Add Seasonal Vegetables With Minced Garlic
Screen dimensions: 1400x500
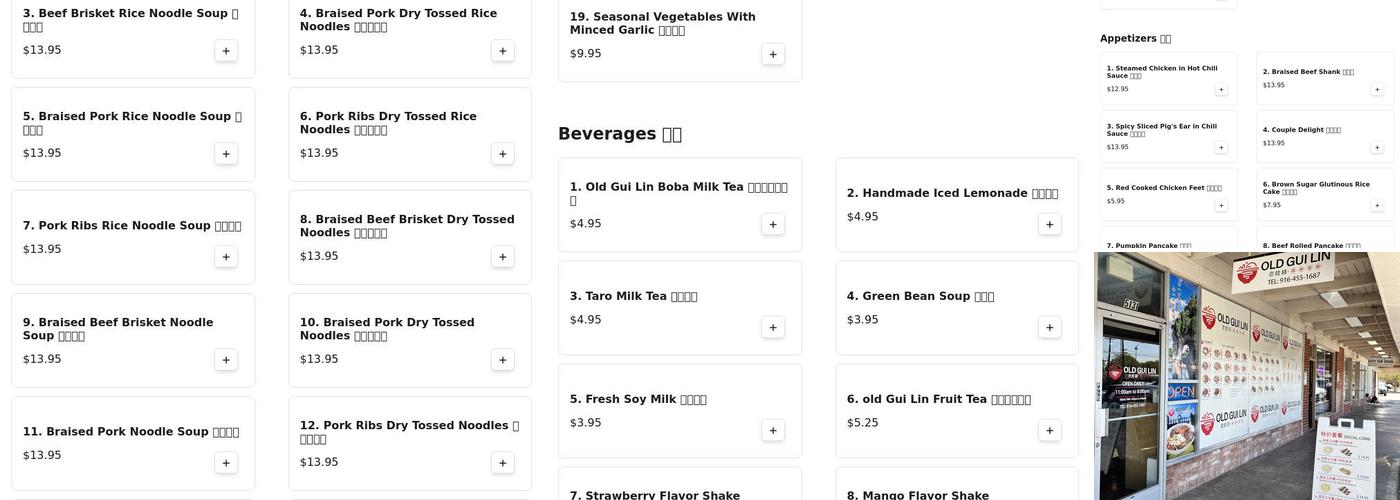coord(773,54)
